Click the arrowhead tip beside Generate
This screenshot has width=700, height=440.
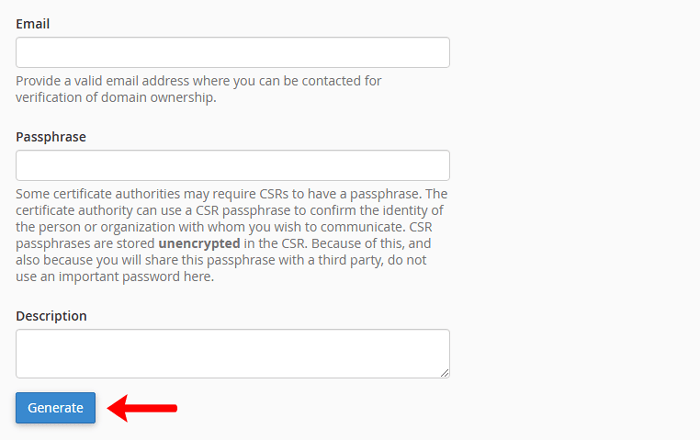[x=112, y=408]
